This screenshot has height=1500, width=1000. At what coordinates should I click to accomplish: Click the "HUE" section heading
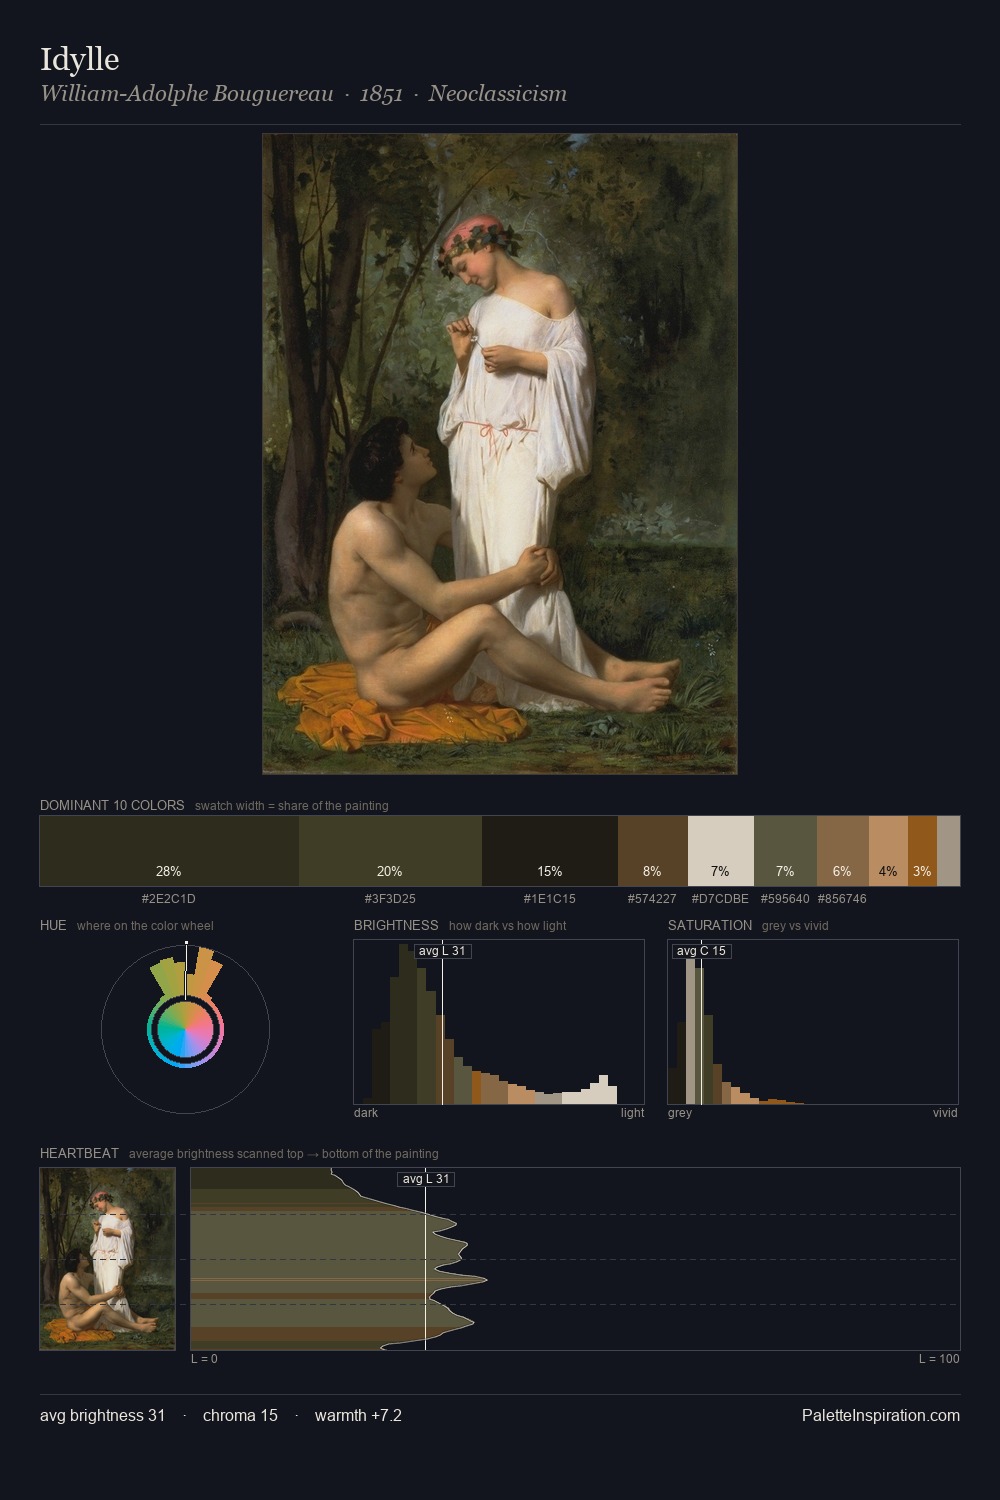pos(53,925)
